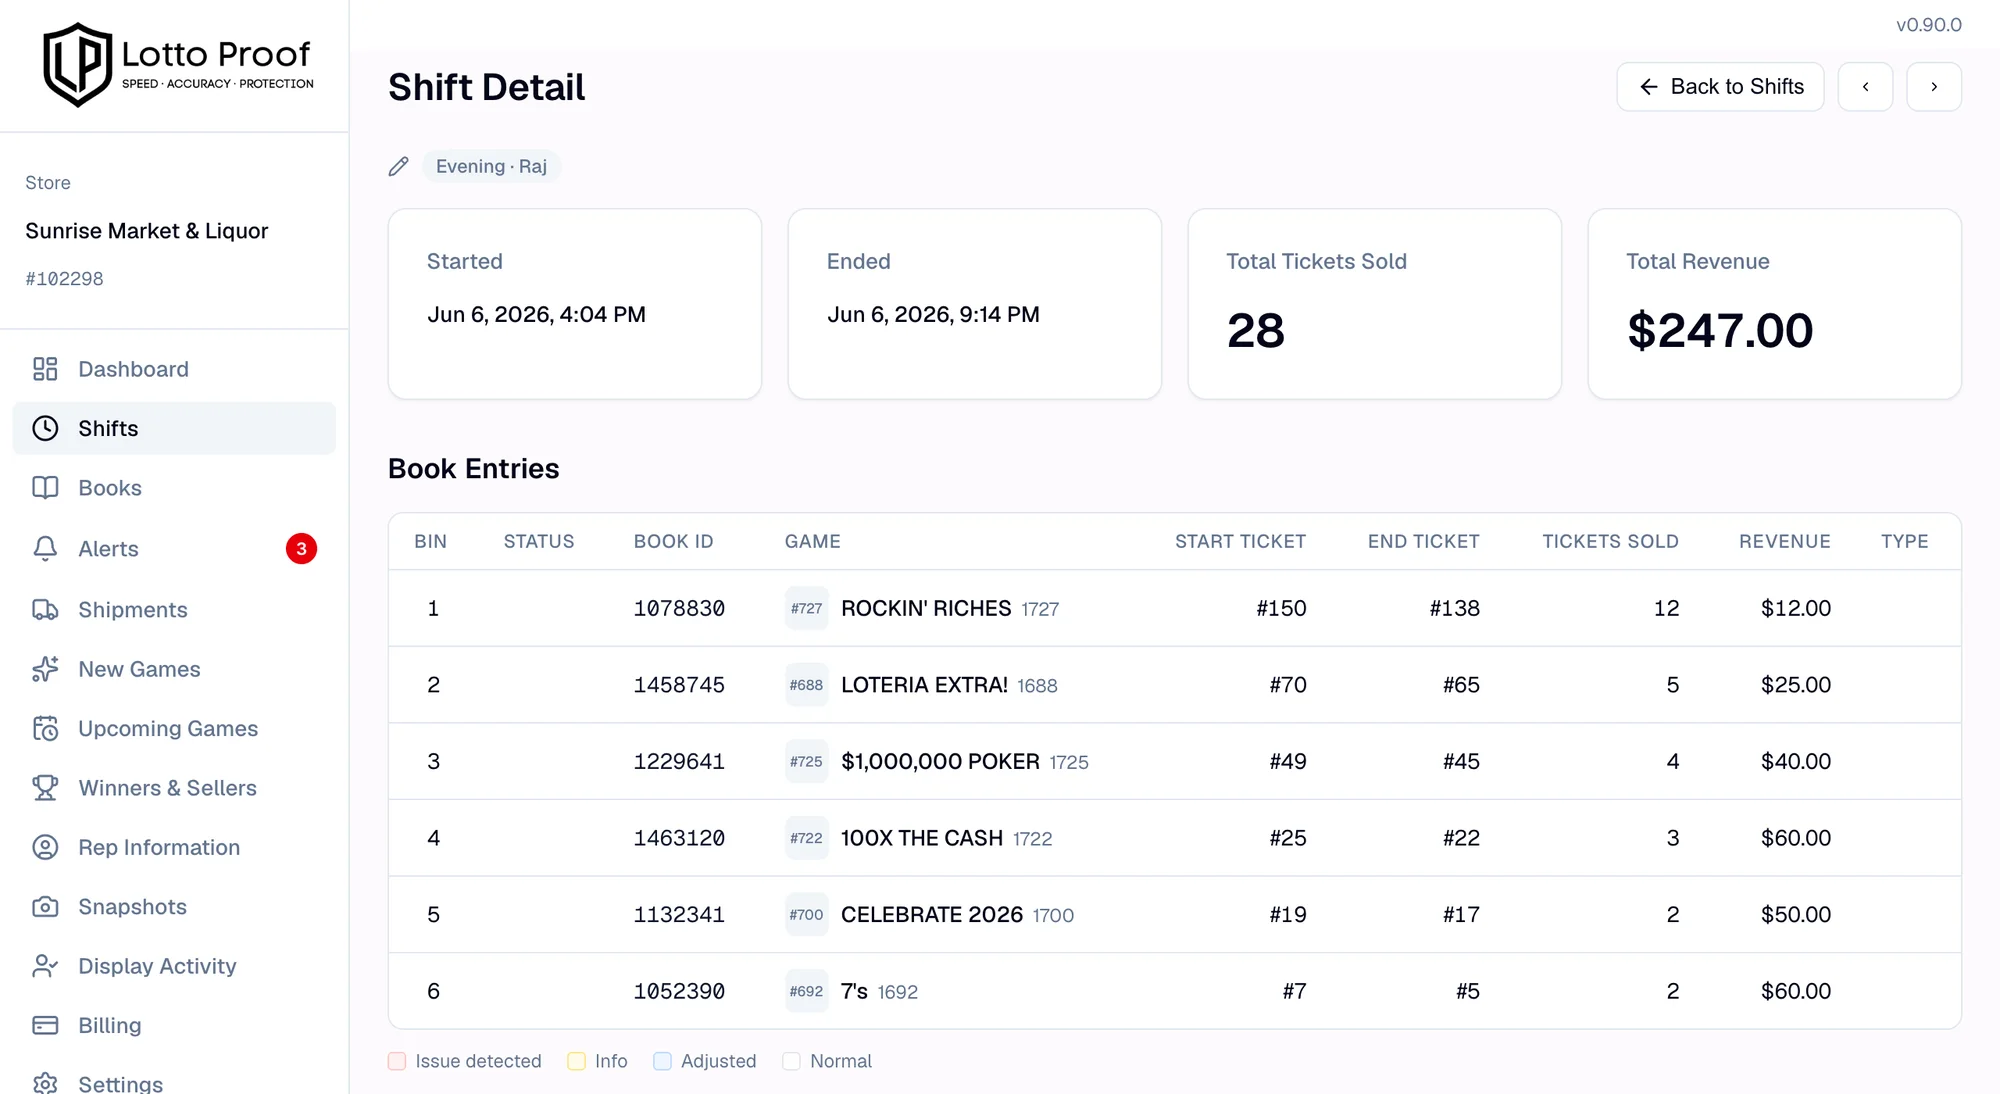
Task: Click the Evening · Raj shift tag
Action: (x=491, y=166)
